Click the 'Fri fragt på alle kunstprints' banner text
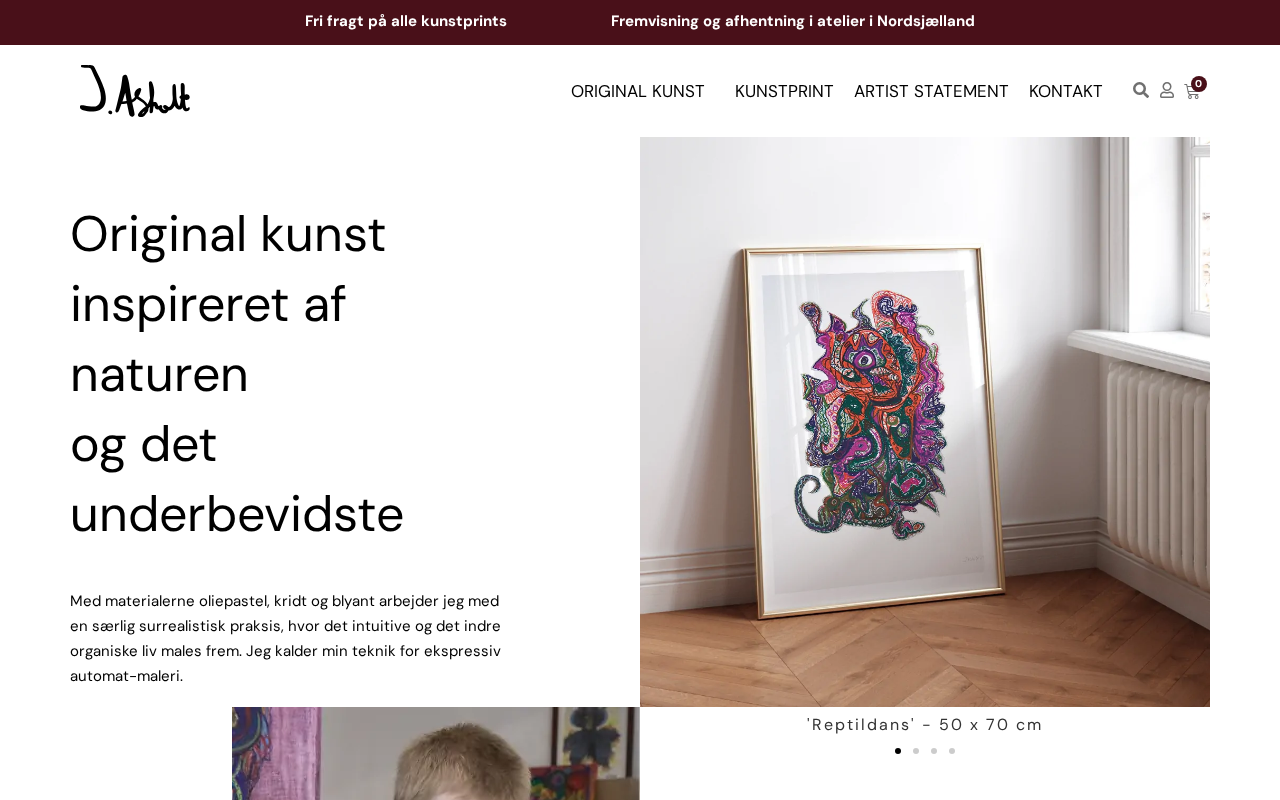This screenshot has height=800, width=1280. tap(406, 21)
